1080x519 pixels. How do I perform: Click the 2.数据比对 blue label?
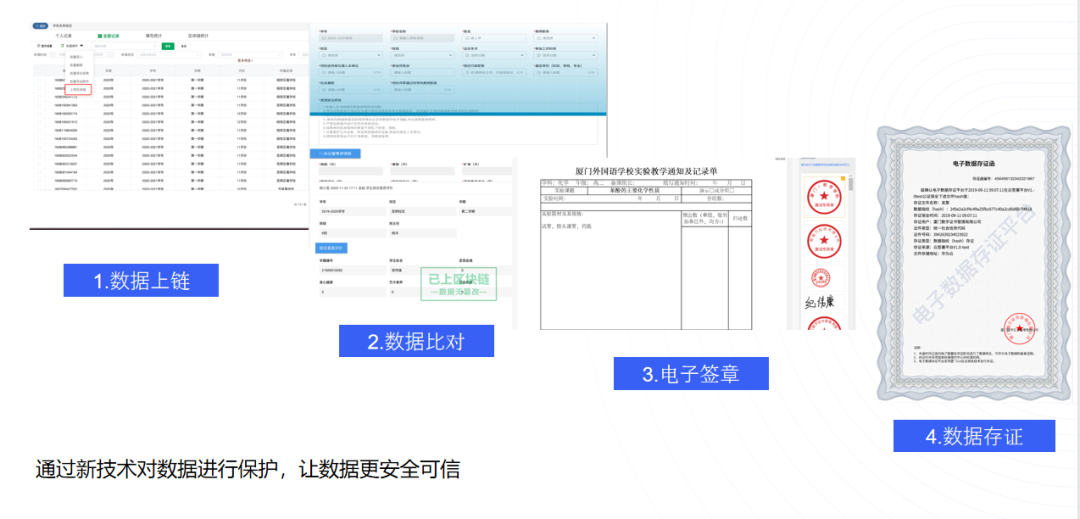(x=416, y=340)
